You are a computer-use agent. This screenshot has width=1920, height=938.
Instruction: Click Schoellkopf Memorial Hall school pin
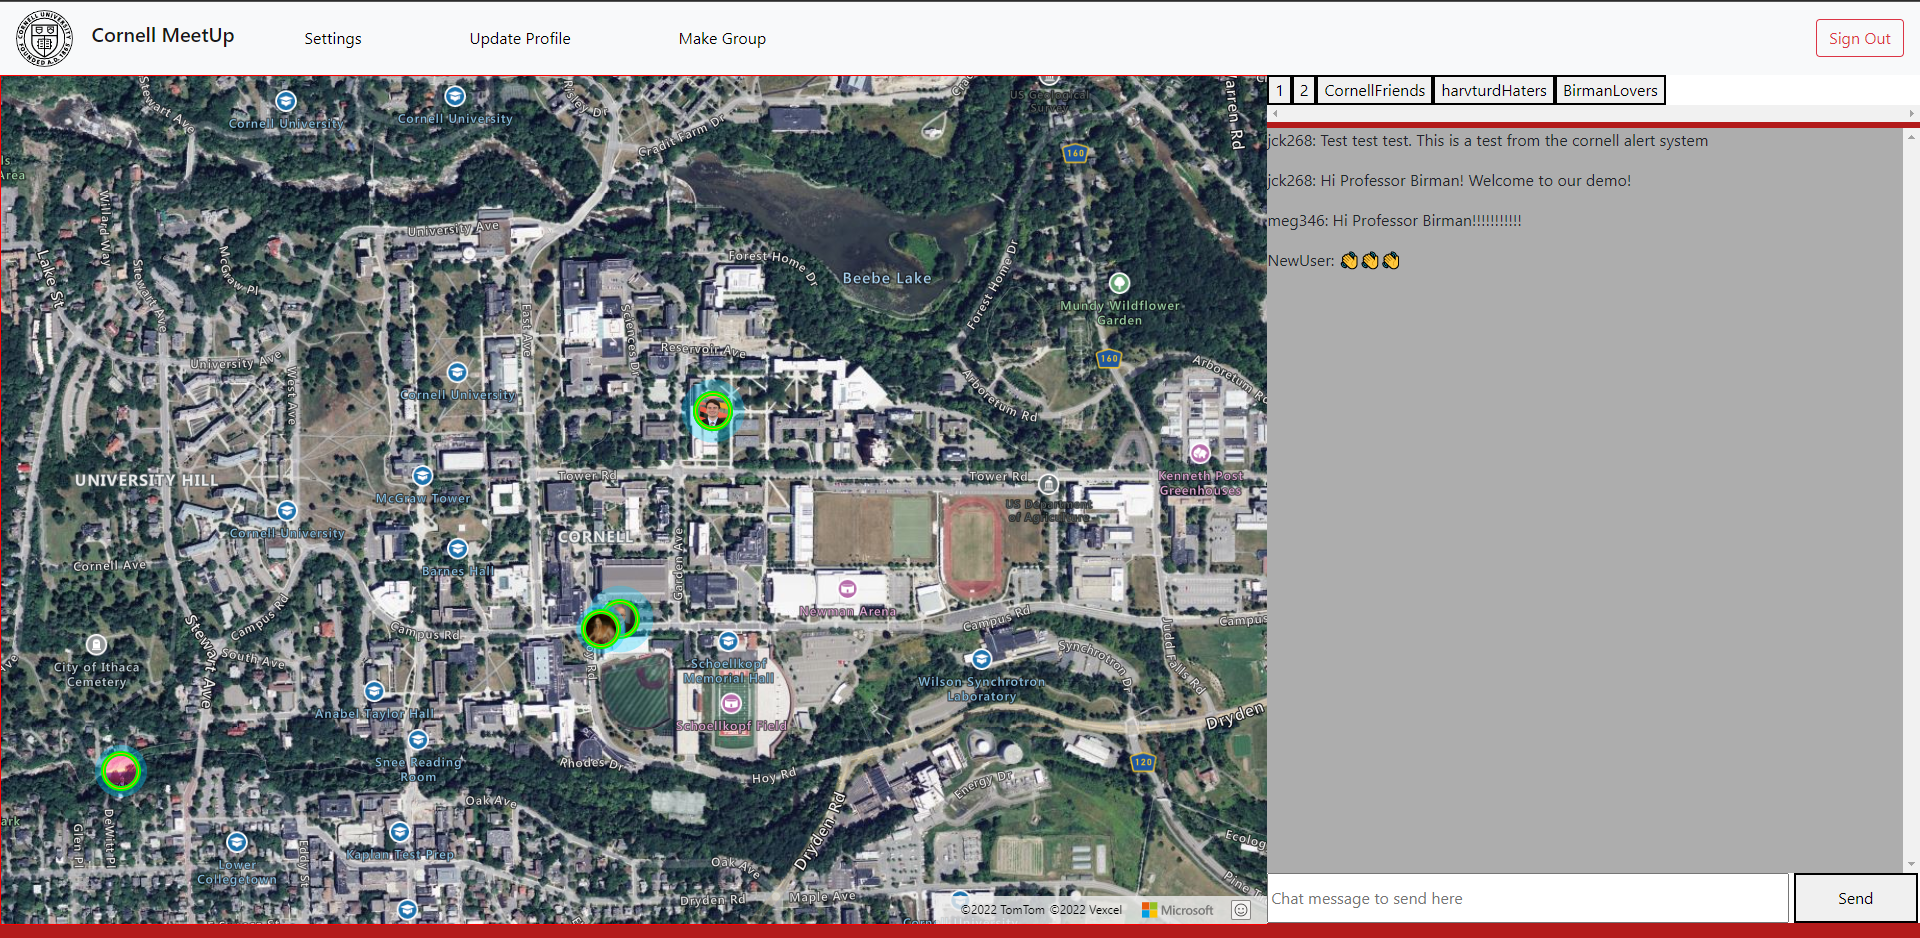[x=728, y=641]
